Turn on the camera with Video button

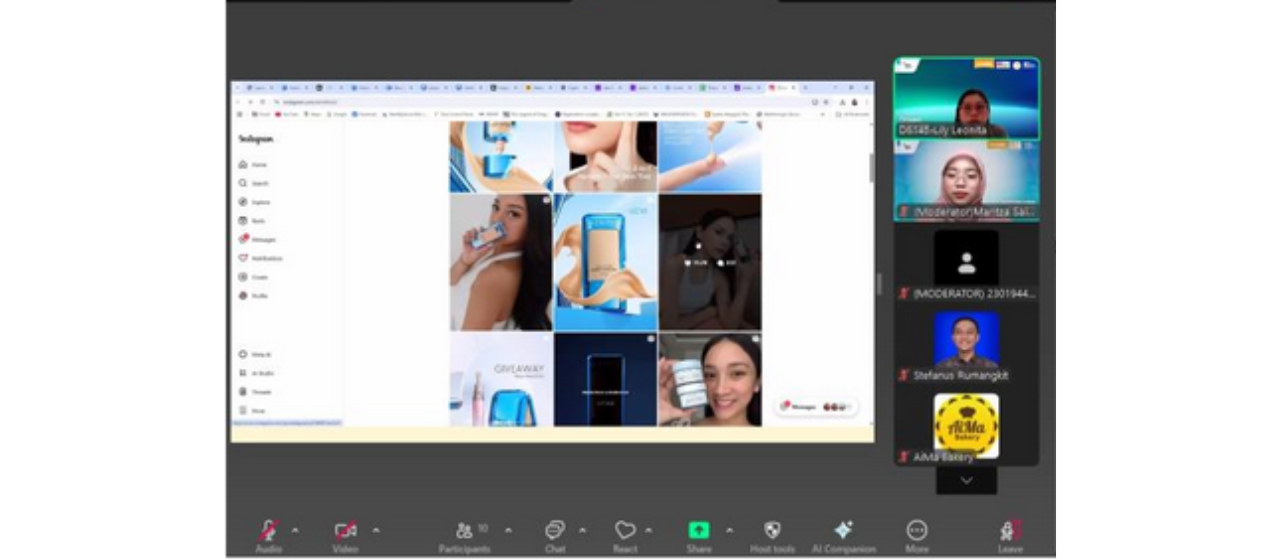[x=345, y=531]
